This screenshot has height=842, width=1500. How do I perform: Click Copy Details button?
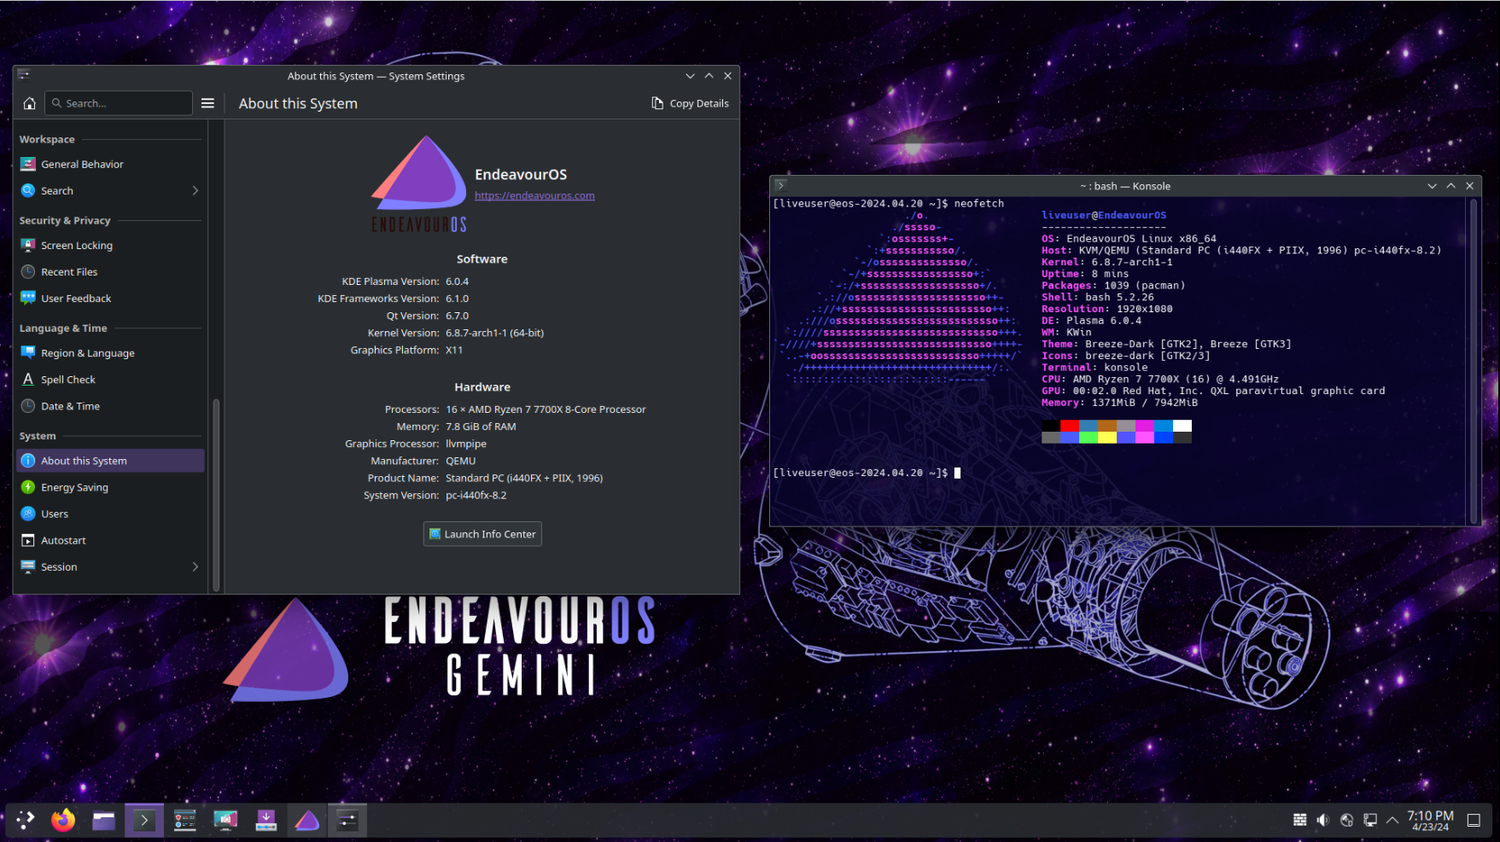point(690,103)
